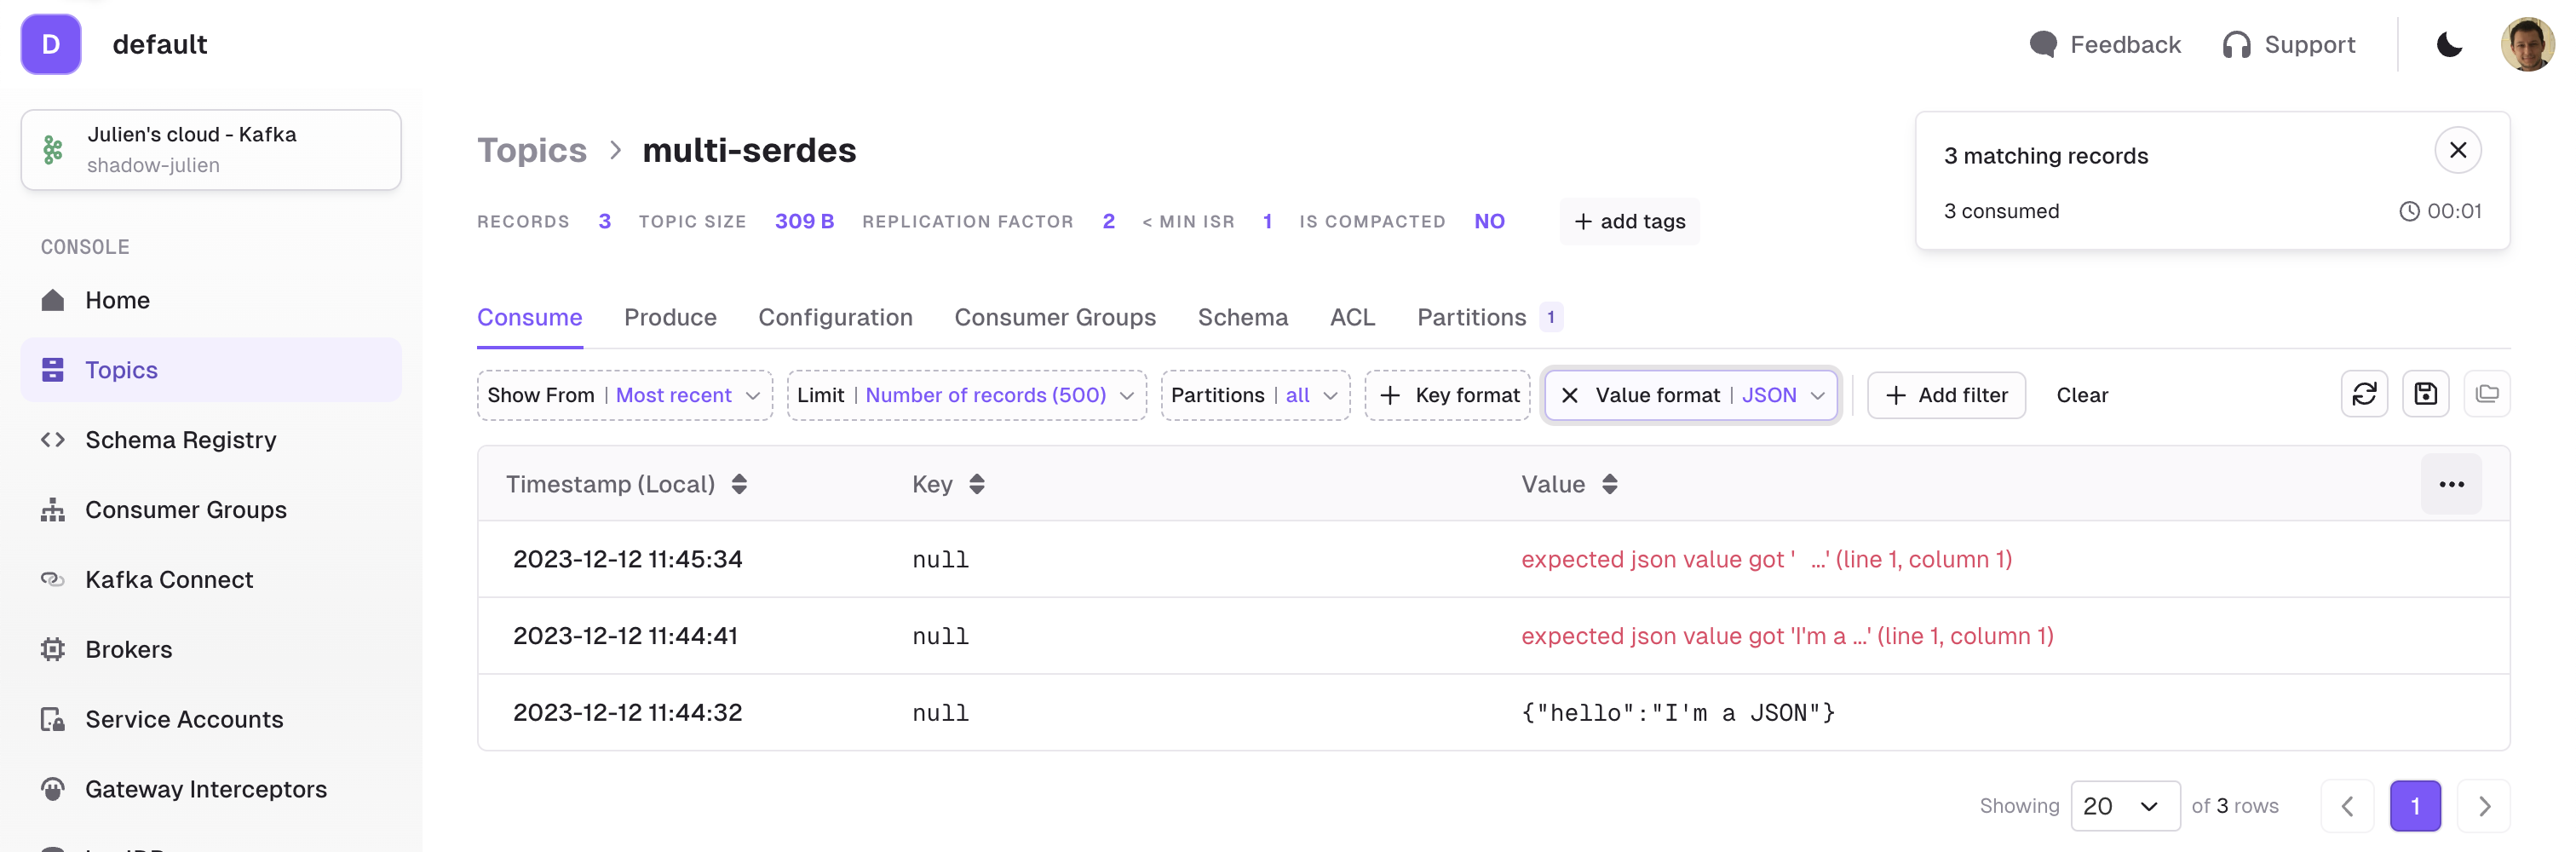Select the Consume tab
This screenshot has width=2576, height=852.
[x=530, y=318]
